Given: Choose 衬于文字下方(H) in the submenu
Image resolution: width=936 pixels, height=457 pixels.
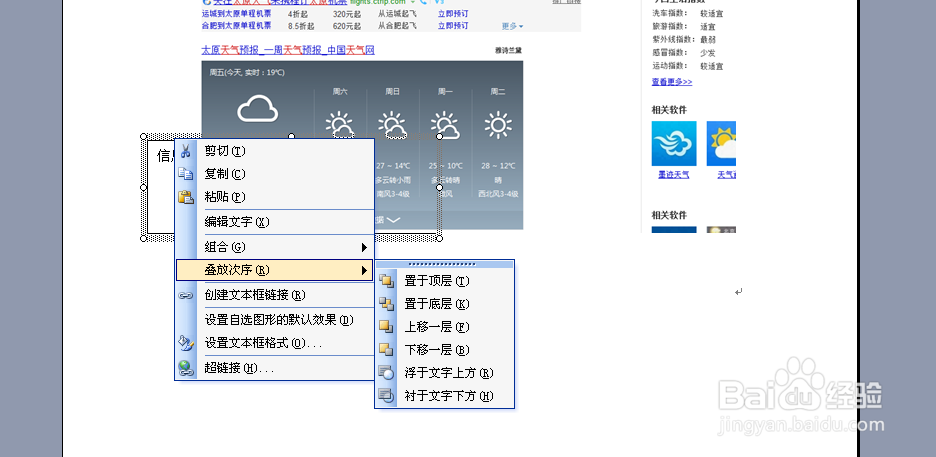Looking at the screenshot, I should (445, 396).
